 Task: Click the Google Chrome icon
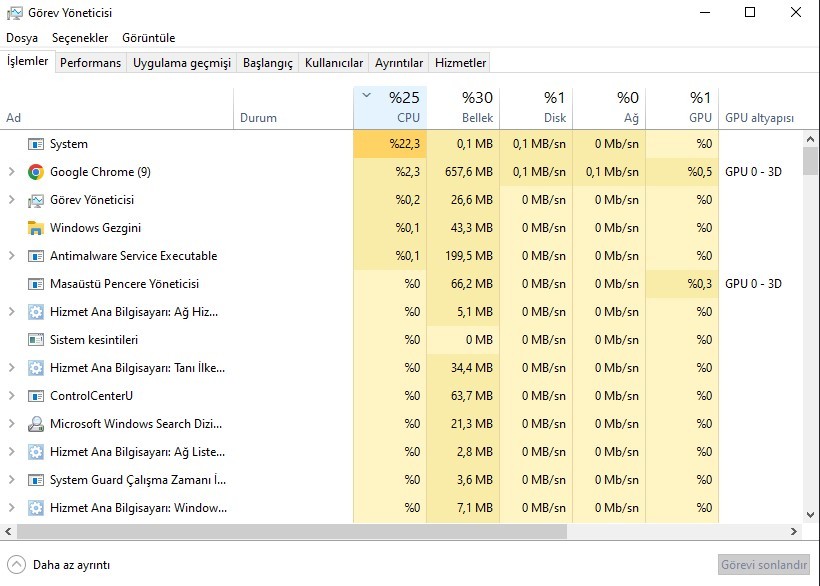(36, 172)
